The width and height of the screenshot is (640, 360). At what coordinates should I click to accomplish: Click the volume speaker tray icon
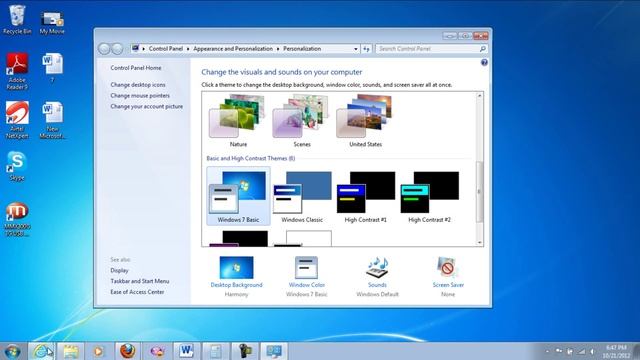click(592, 351)
